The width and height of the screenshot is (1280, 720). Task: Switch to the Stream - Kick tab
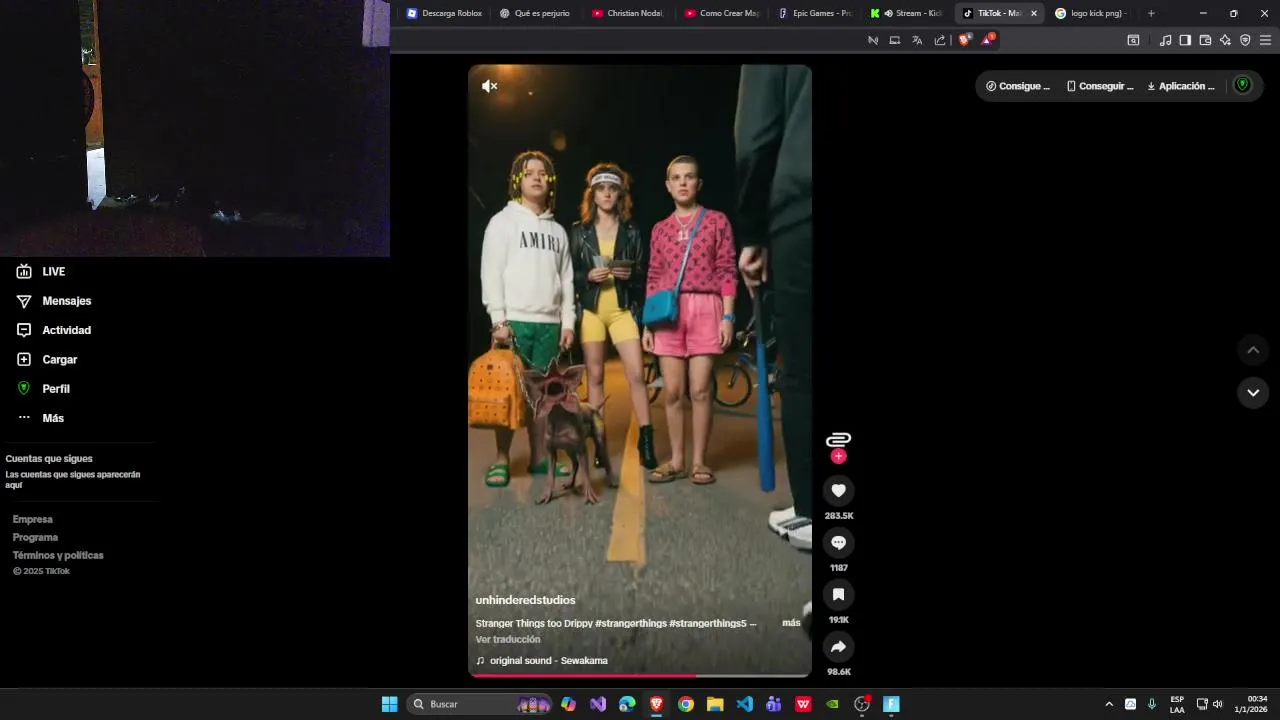(x=906, y=13)
